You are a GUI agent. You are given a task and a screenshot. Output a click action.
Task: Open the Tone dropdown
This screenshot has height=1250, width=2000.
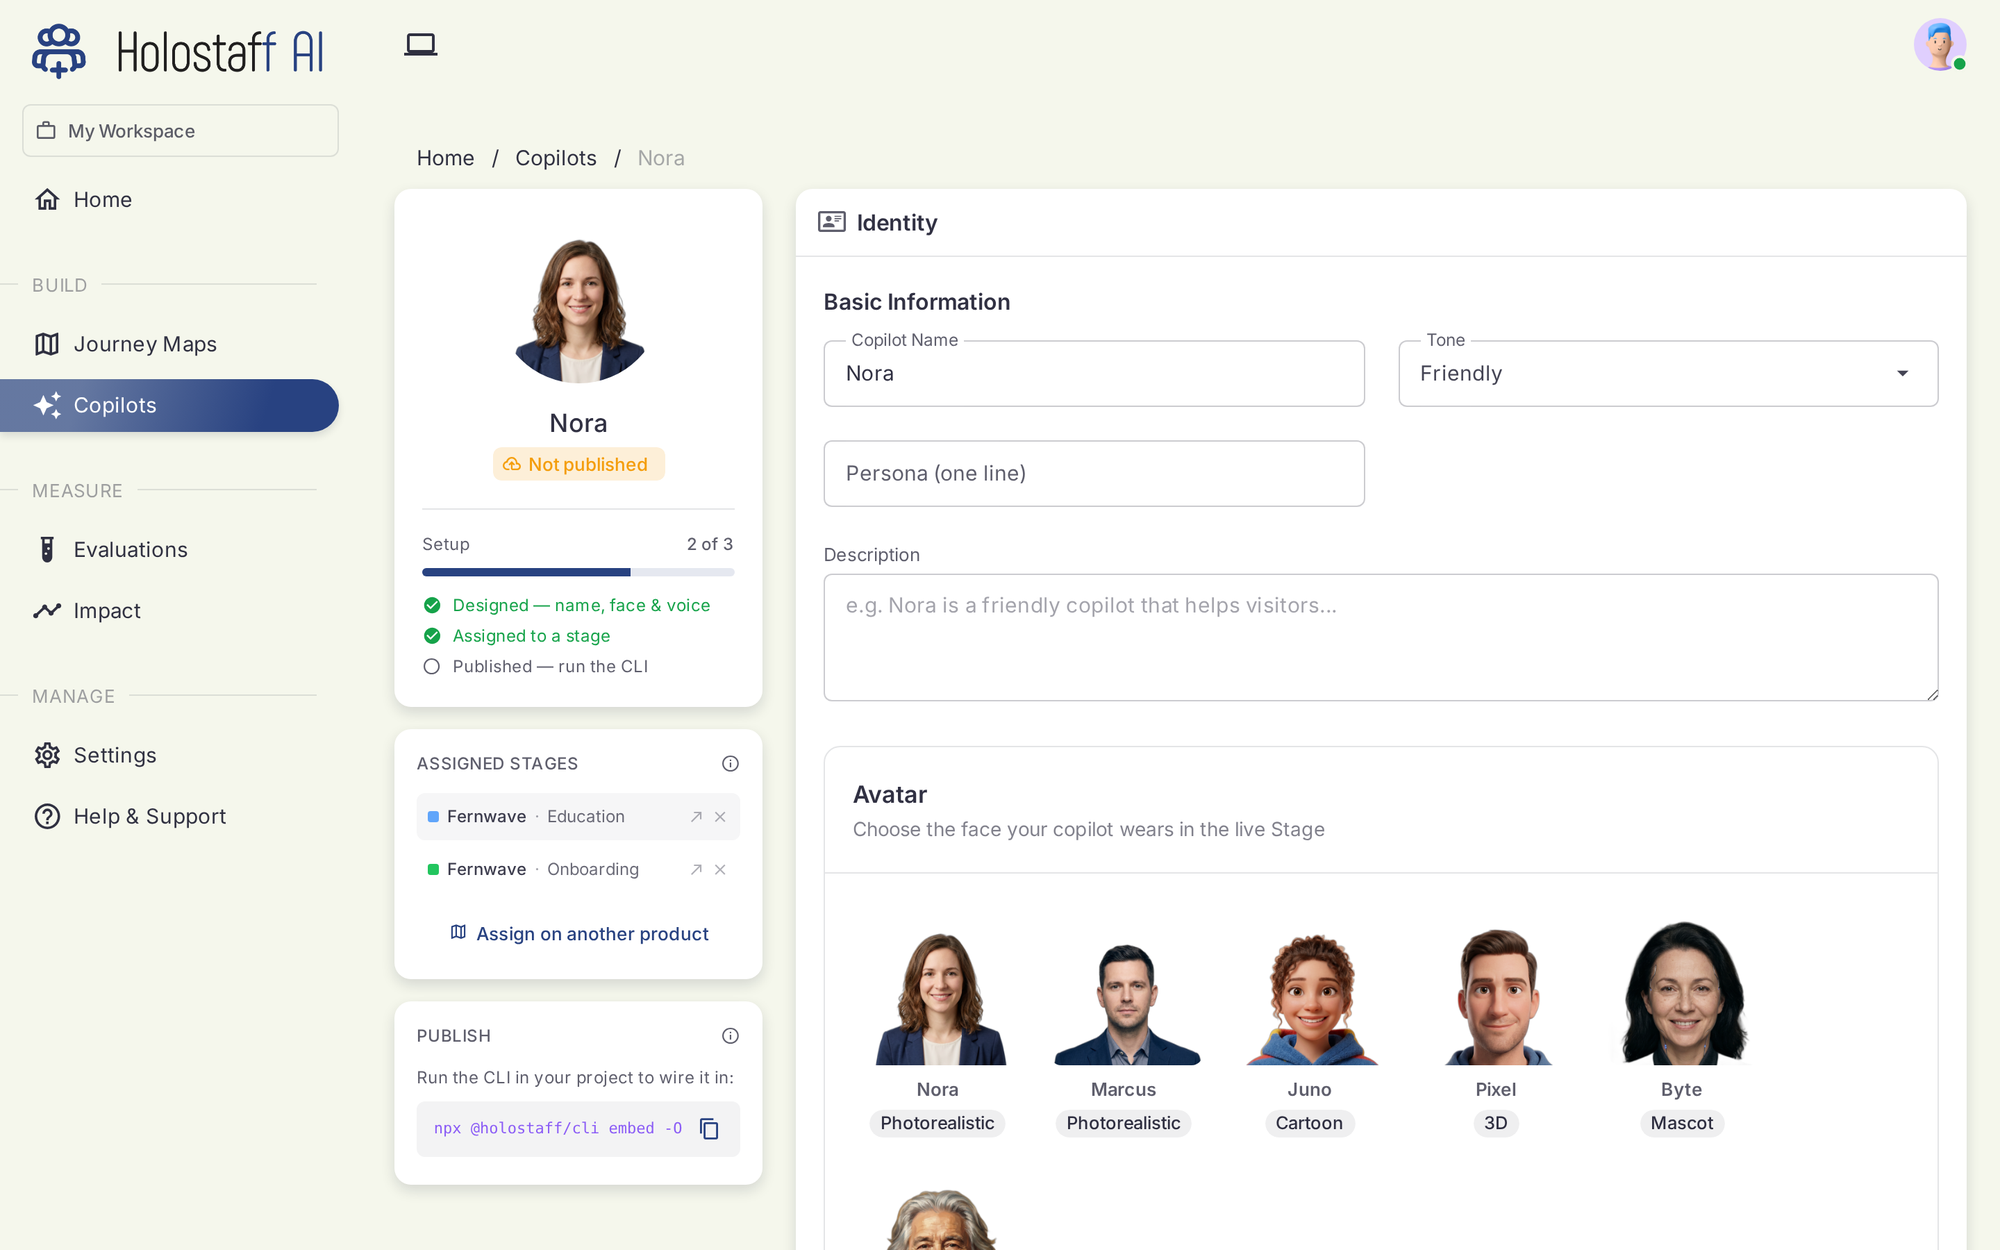point(1668,374)
